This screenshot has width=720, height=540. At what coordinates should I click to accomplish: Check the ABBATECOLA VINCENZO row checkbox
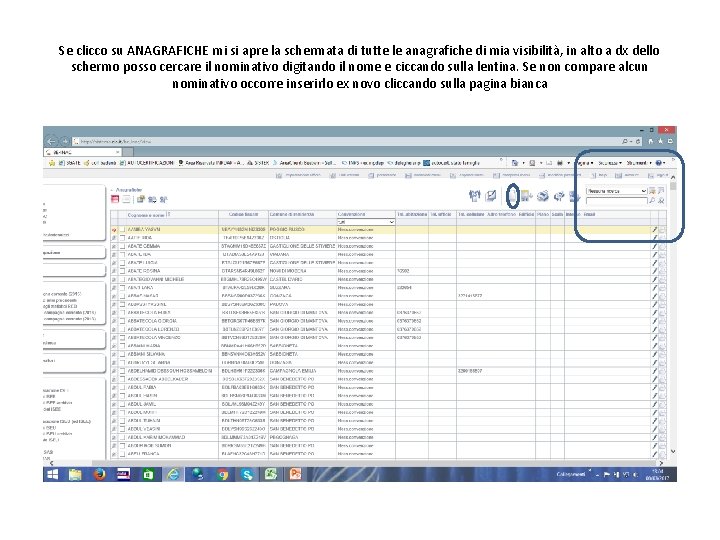click(x=122, y=338)
